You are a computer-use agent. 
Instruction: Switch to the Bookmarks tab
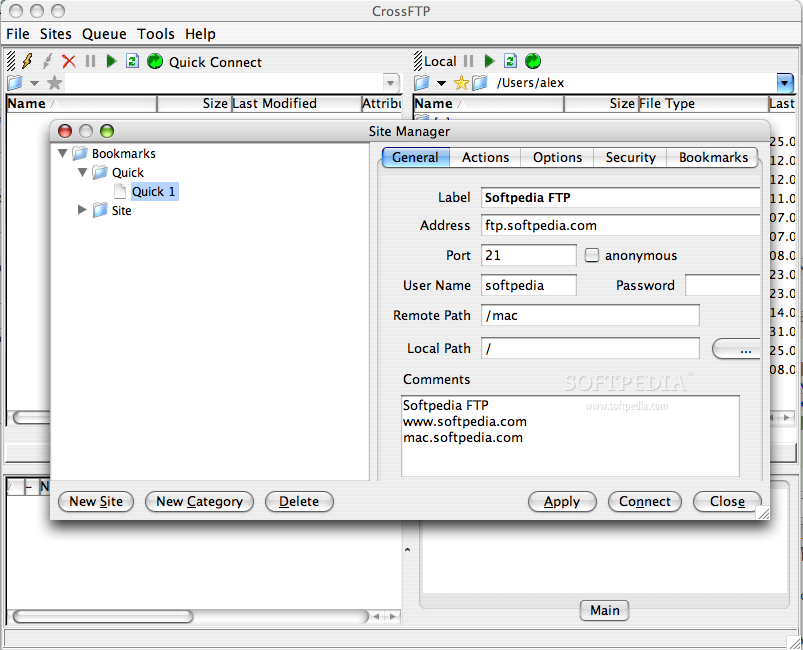[x=713, y=157]
